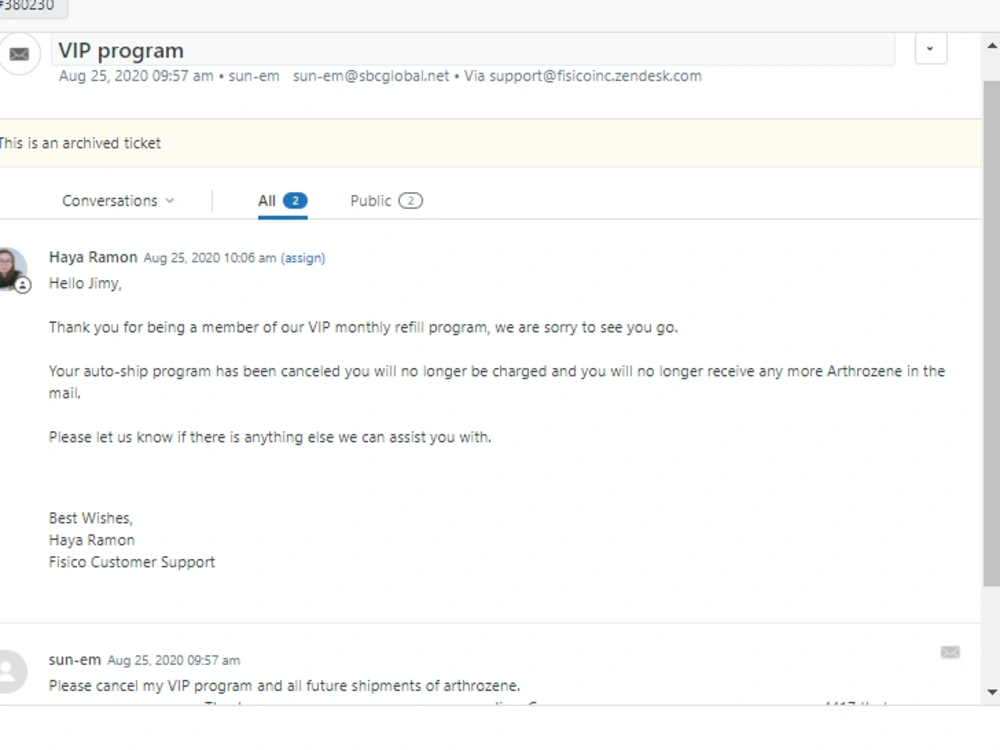Image resolution: width=1000 pixels, height=750 pixels.
Task: Click the assign link next to Haya Ramon
Action: point(303,258)
